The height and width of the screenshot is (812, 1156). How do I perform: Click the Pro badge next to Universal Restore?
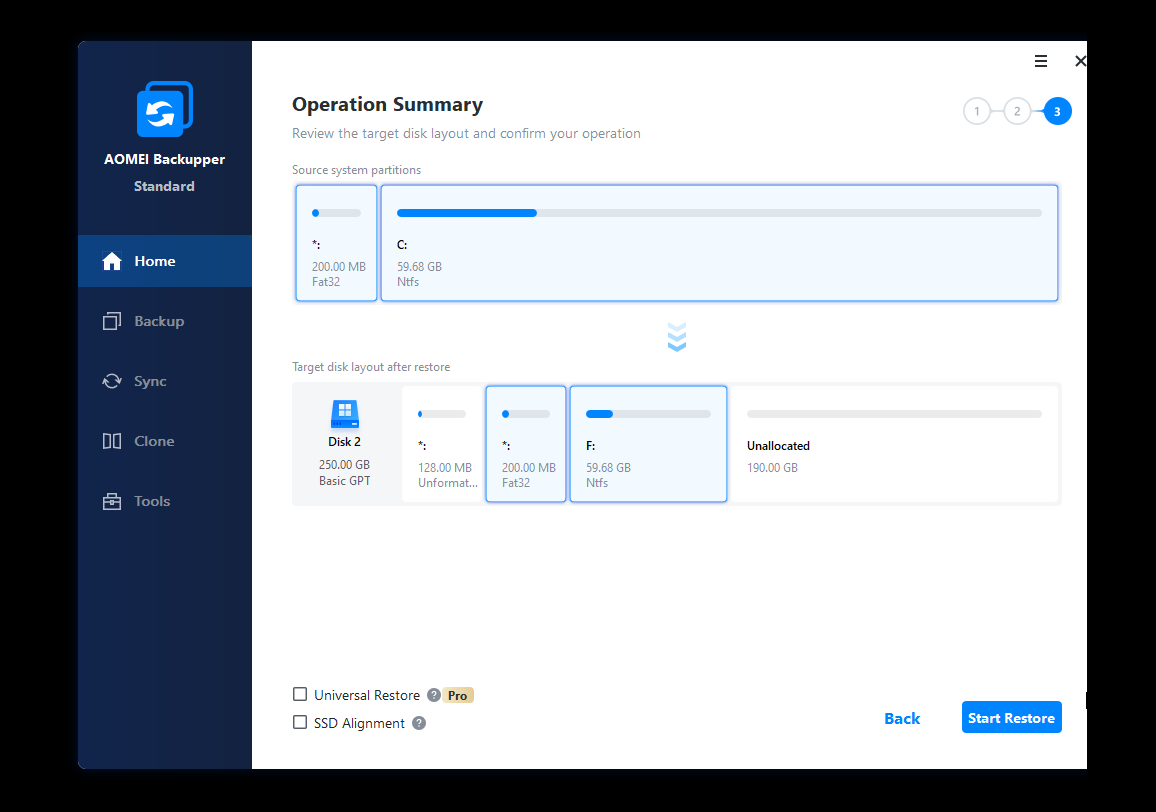[x=458, y=695]
